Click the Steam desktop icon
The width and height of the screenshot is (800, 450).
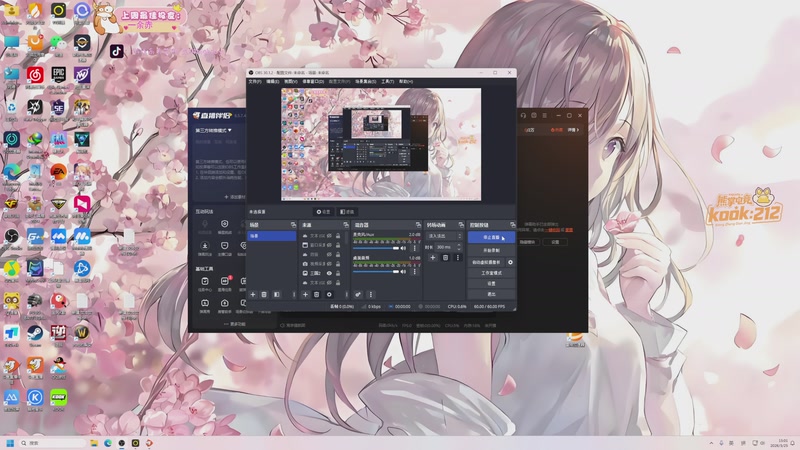click(35, 336)
